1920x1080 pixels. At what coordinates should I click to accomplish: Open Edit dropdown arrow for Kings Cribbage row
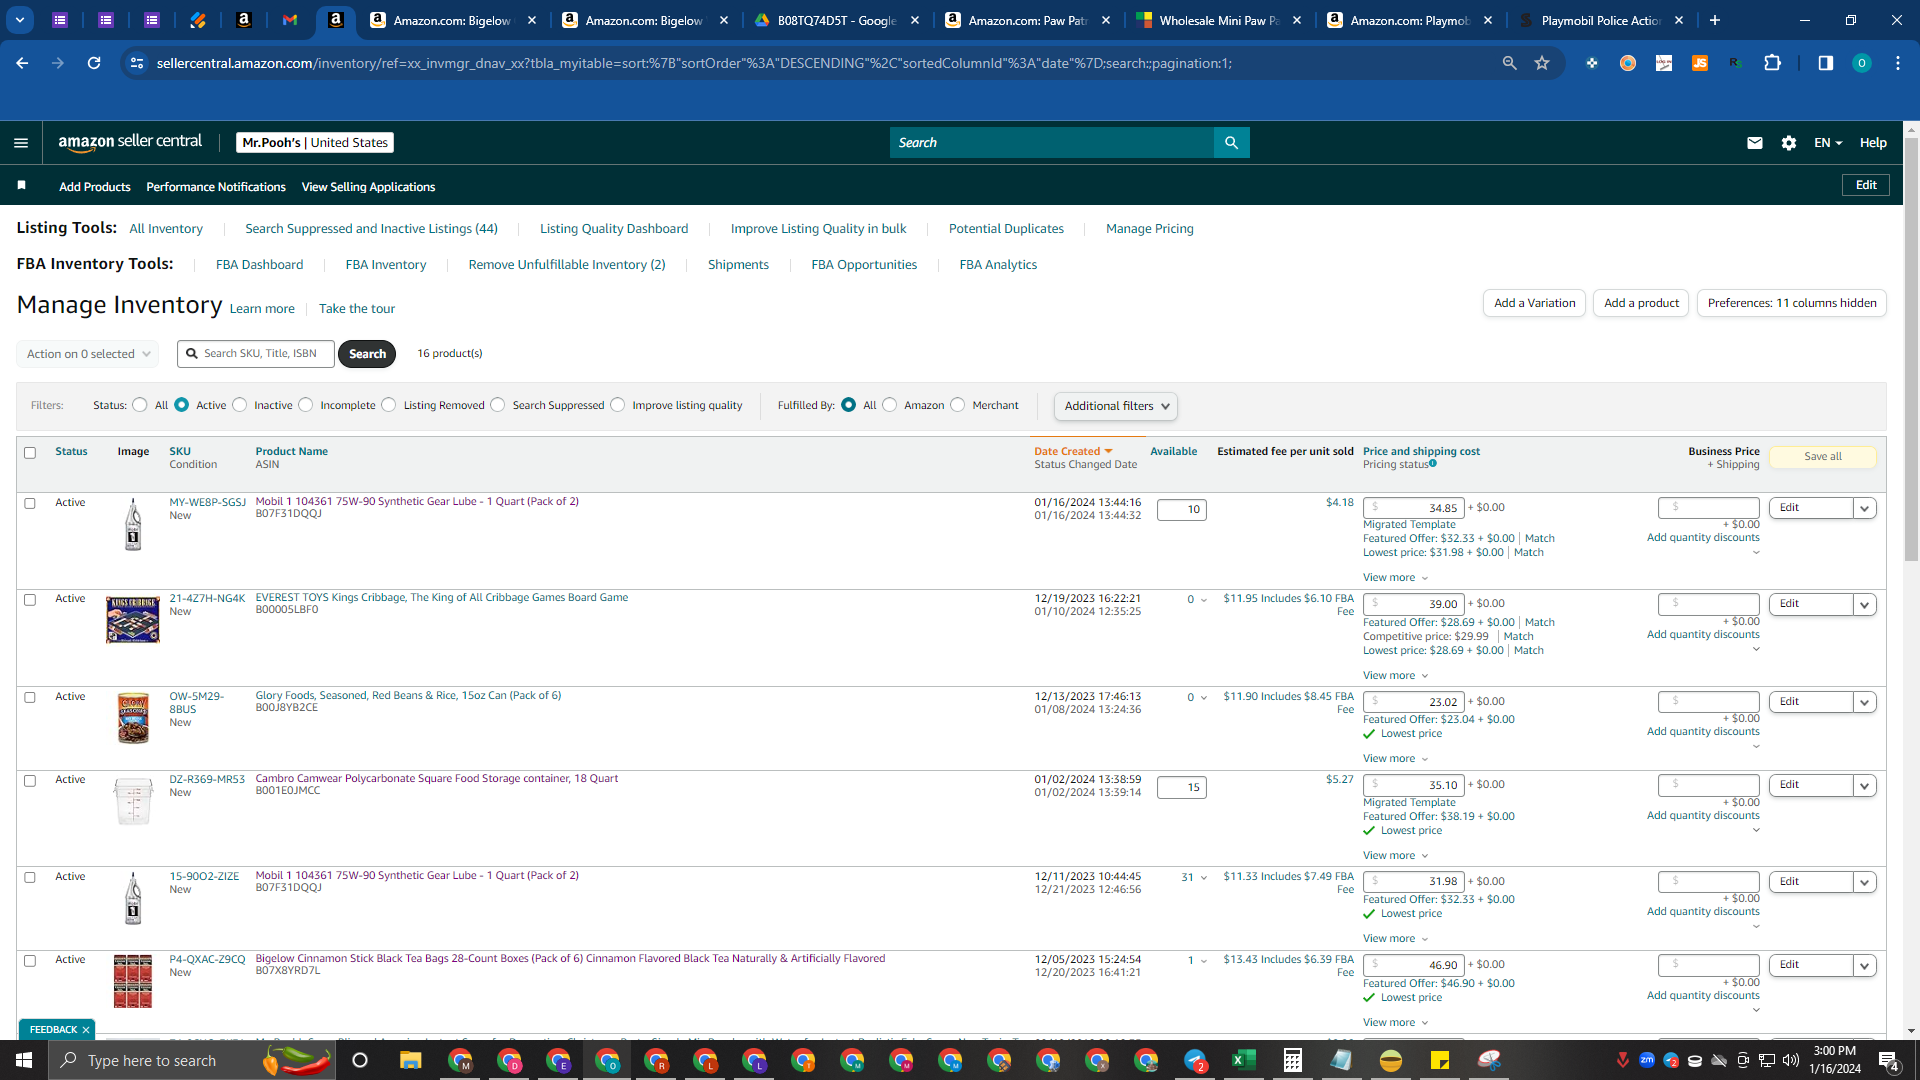click(1864, 605)
